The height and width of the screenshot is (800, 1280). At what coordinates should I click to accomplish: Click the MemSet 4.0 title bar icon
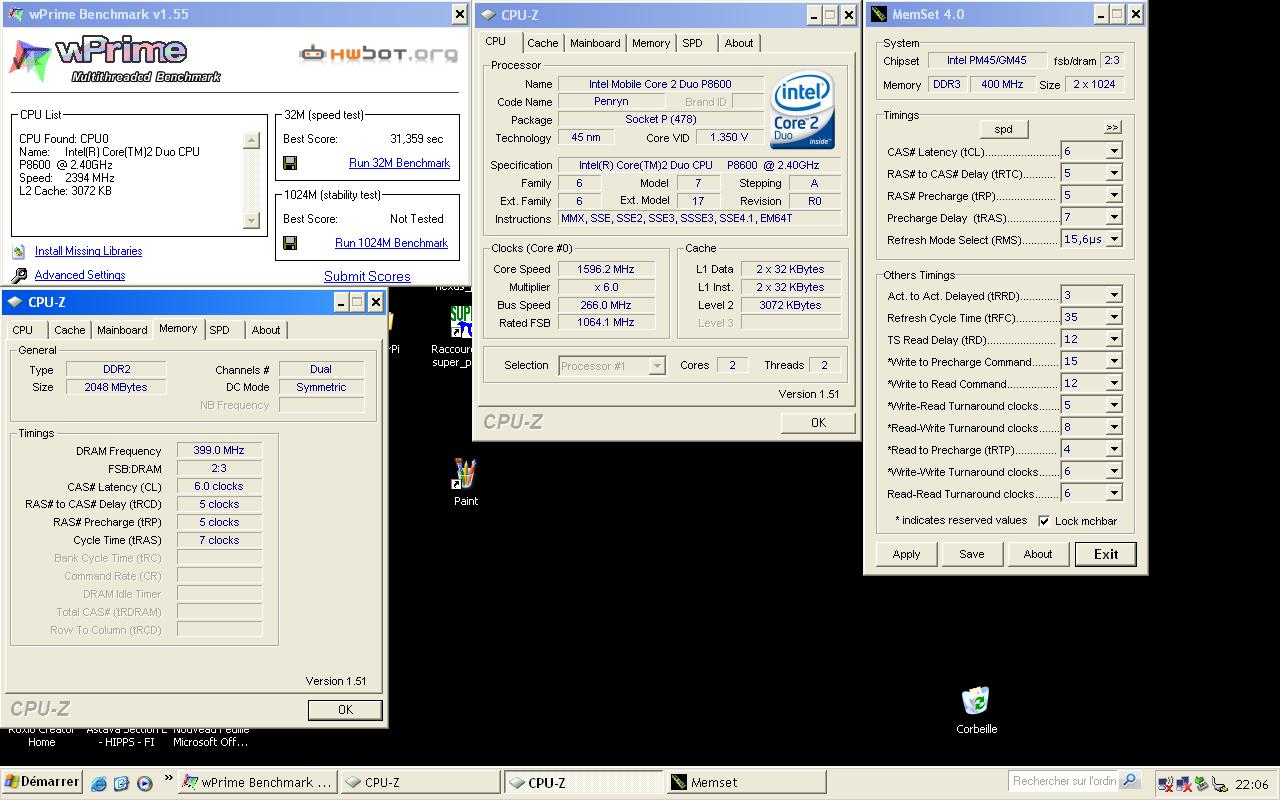(879, 14)
